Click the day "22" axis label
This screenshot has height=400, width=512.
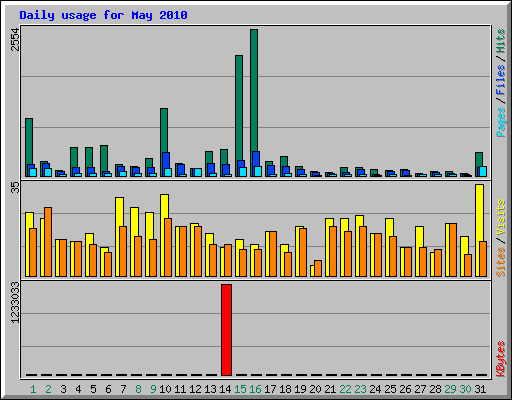(x=345, y=389)
